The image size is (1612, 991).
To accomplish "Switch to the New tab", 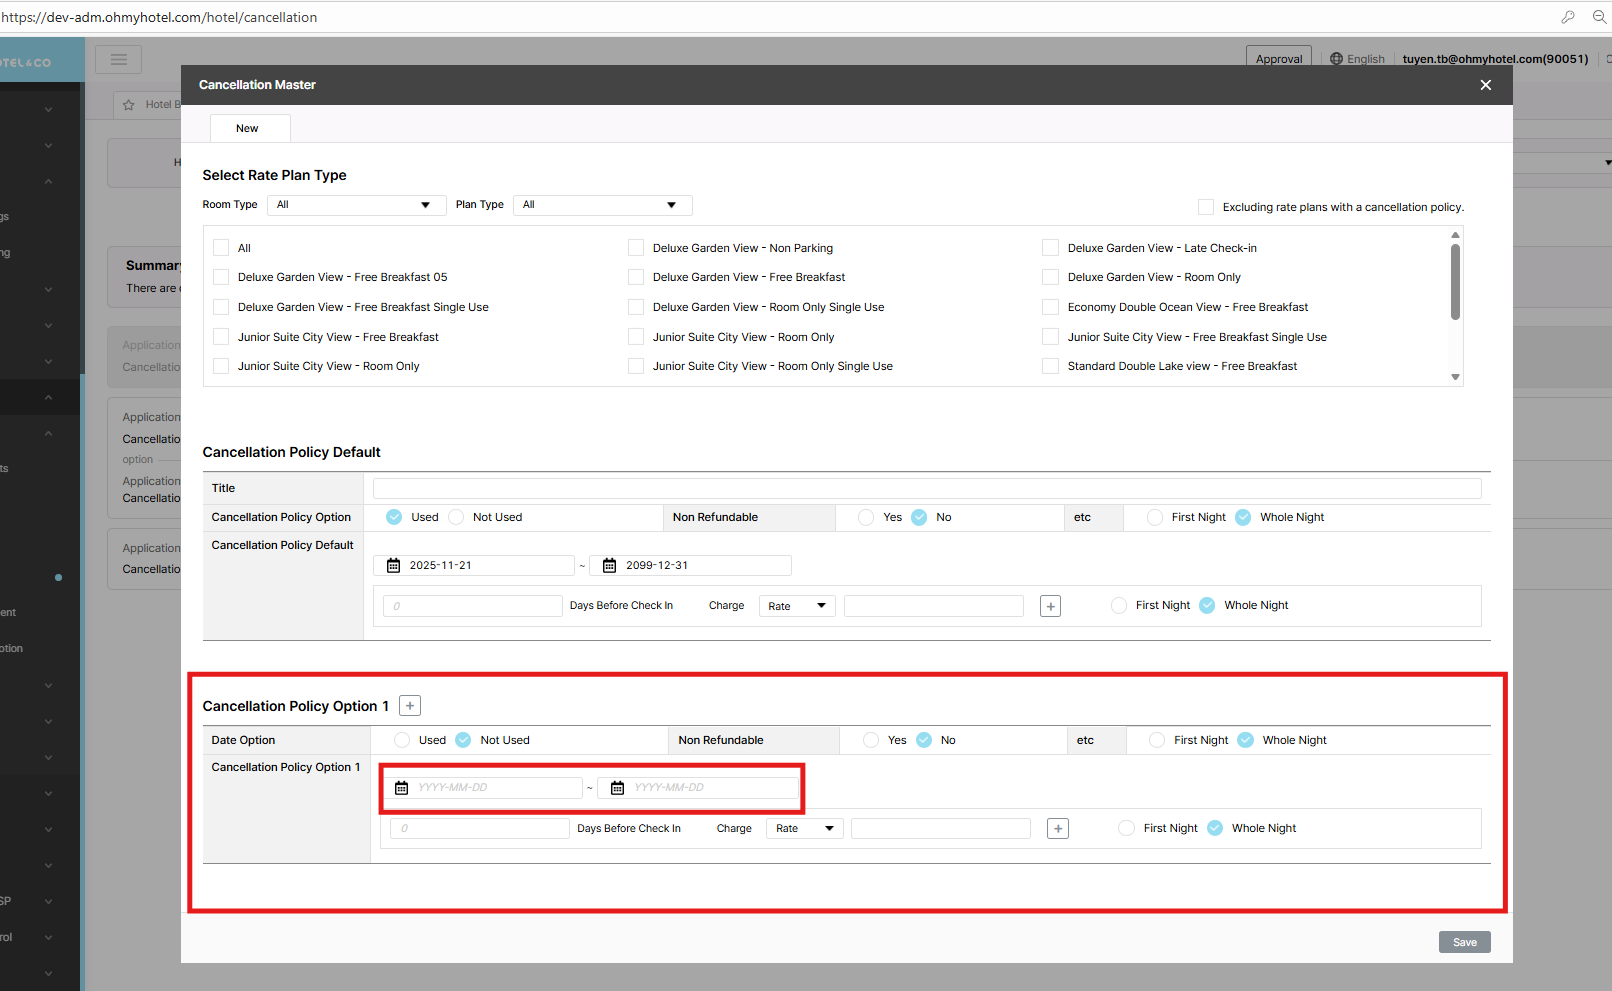I will [x=247, y=128].
